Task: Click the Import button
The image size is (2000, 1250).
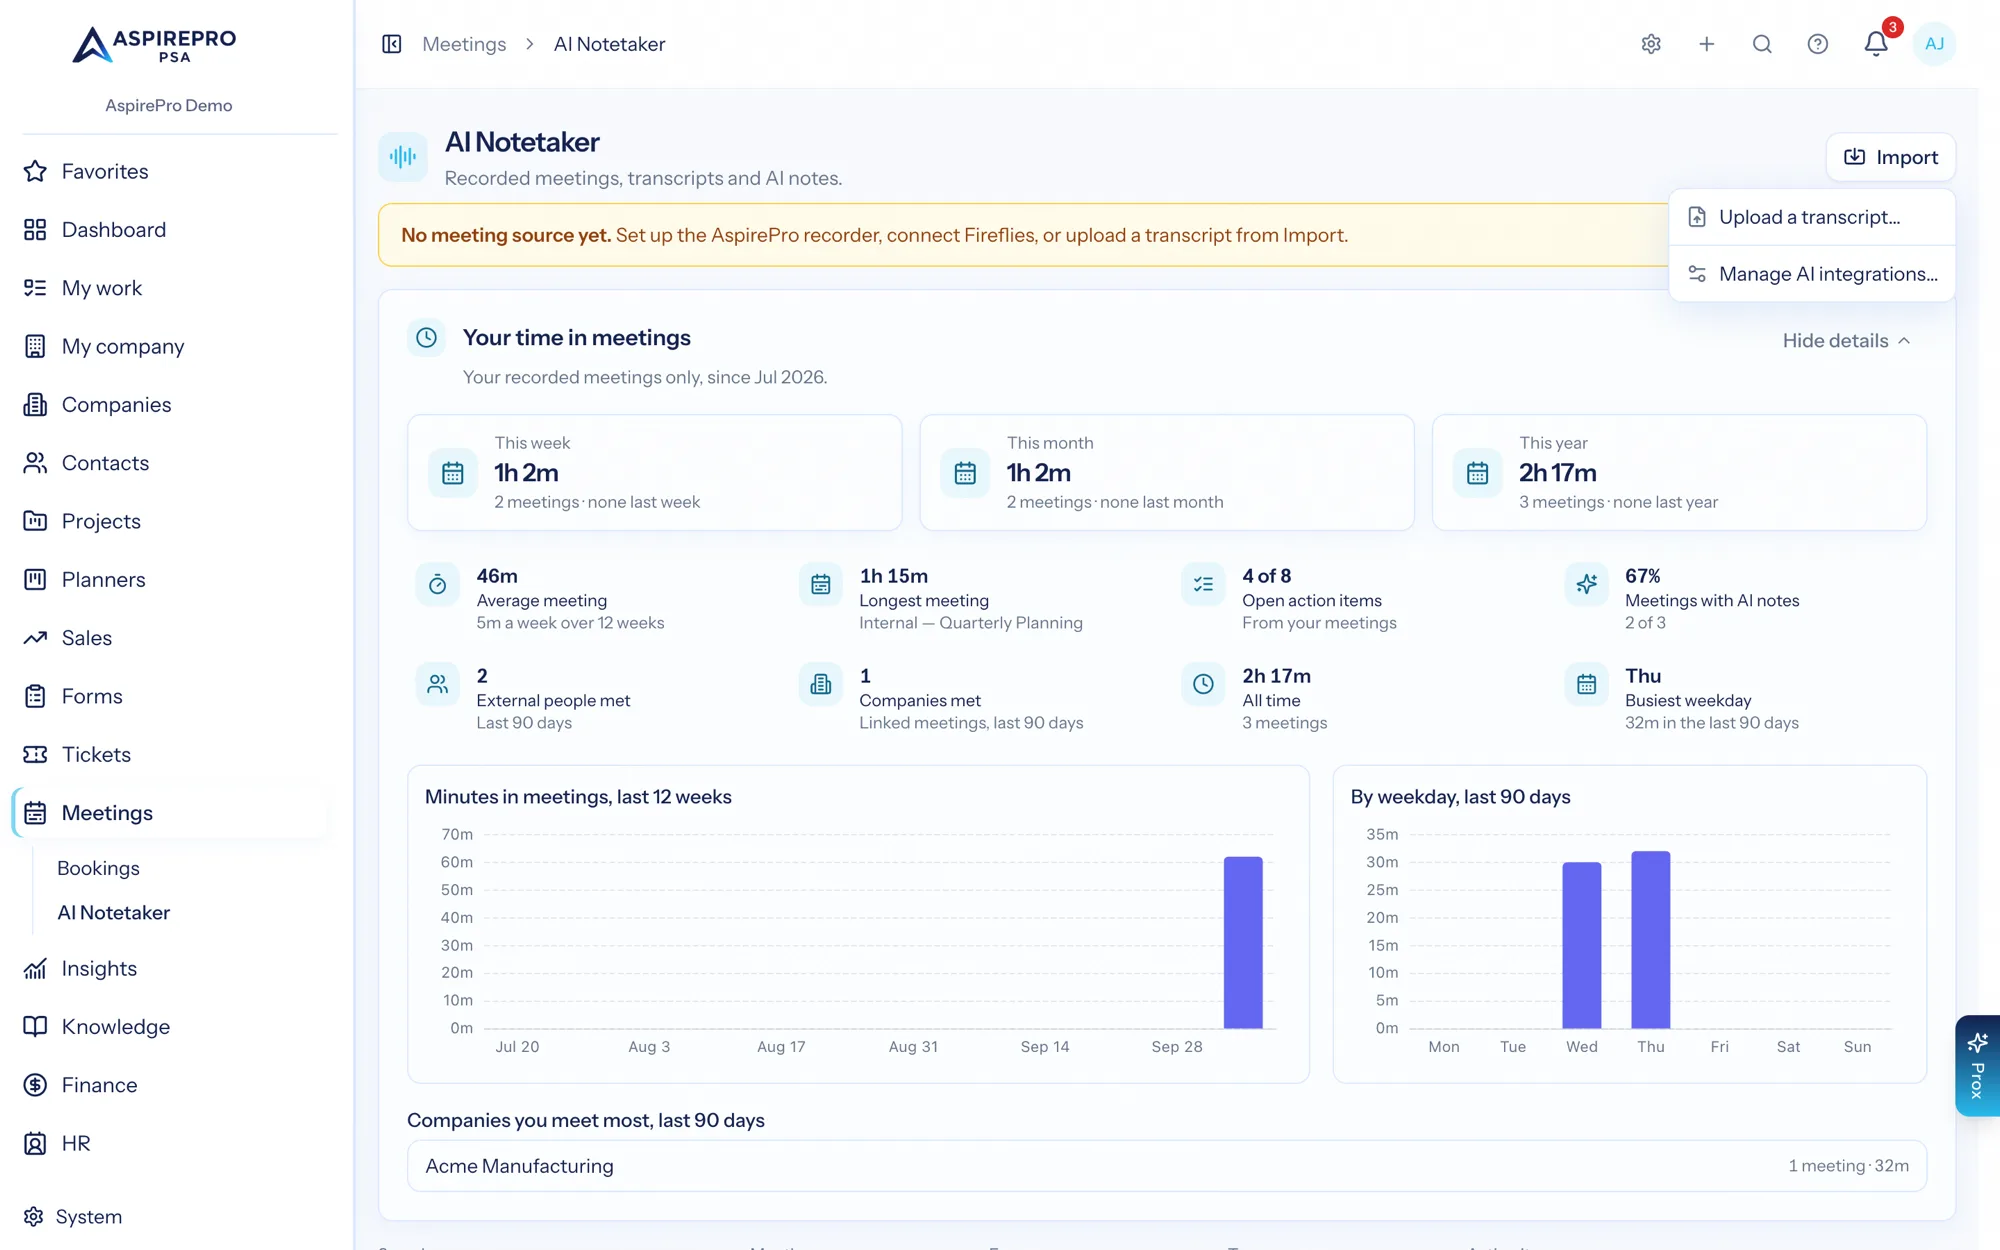Action: [1890, 157]
